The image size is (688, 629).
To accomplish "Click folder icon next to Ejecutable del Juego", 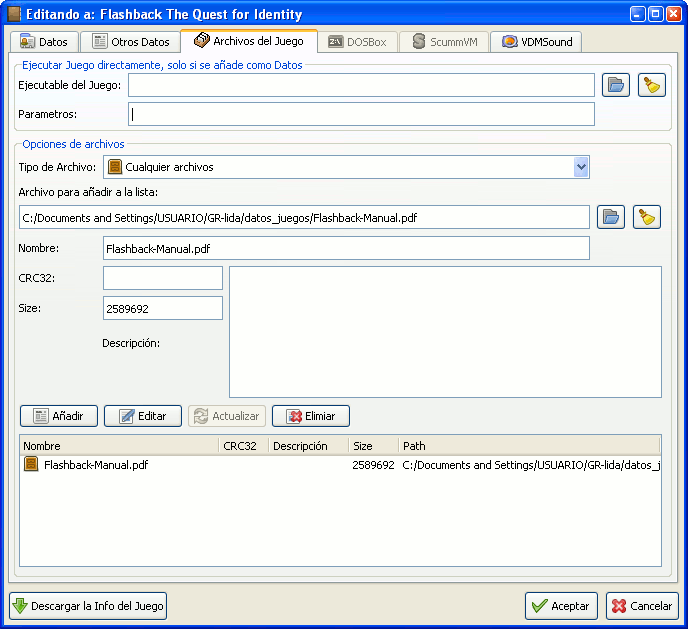I will pyautogui.click(x=615, y=85).
